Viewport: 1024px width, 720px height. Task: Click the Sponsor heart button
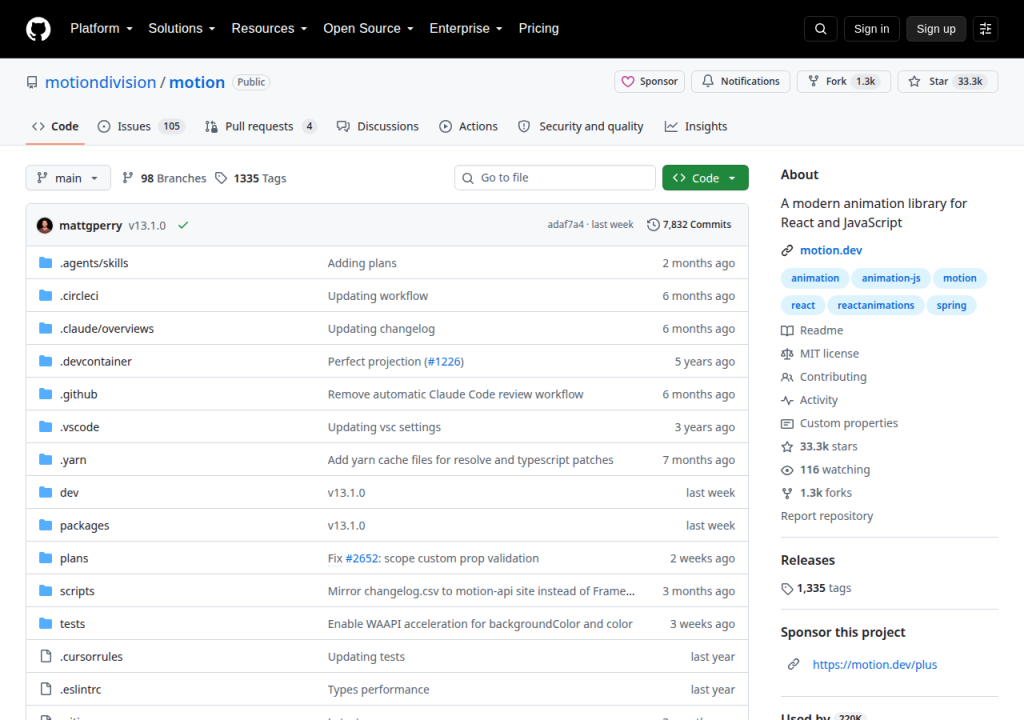649,82
